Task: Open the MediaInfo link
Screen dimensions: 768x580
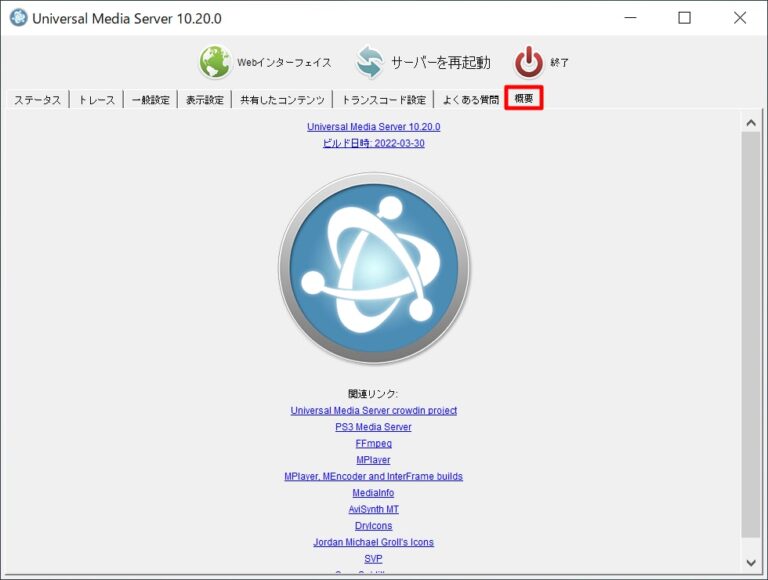Action: tap(373, 493)
